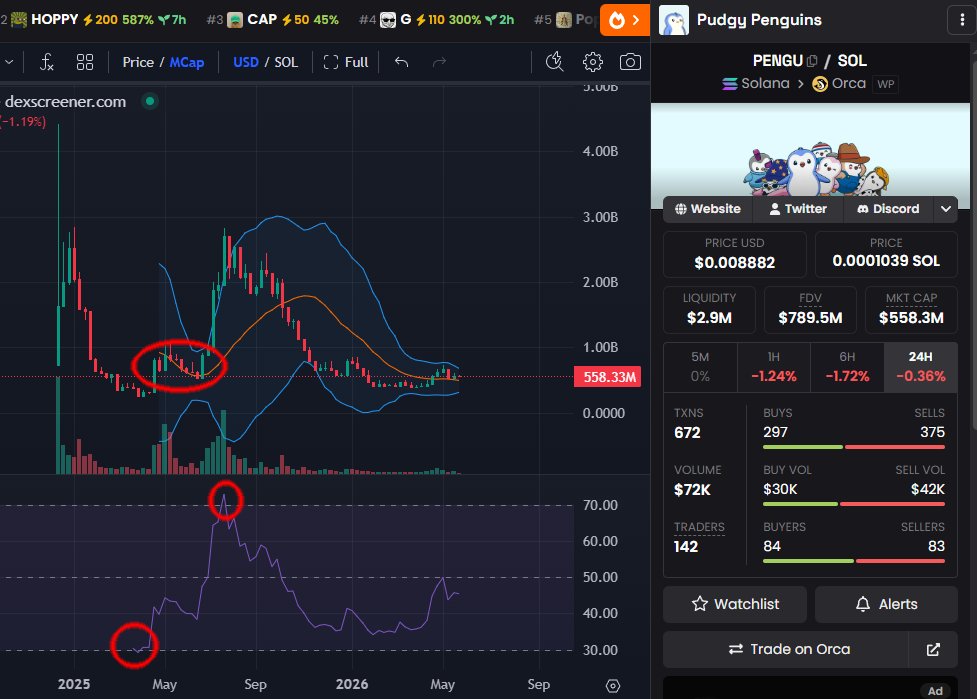Click the buy vol versus sell vol bar
Screen dimensions: 977x699
point(854,504)
